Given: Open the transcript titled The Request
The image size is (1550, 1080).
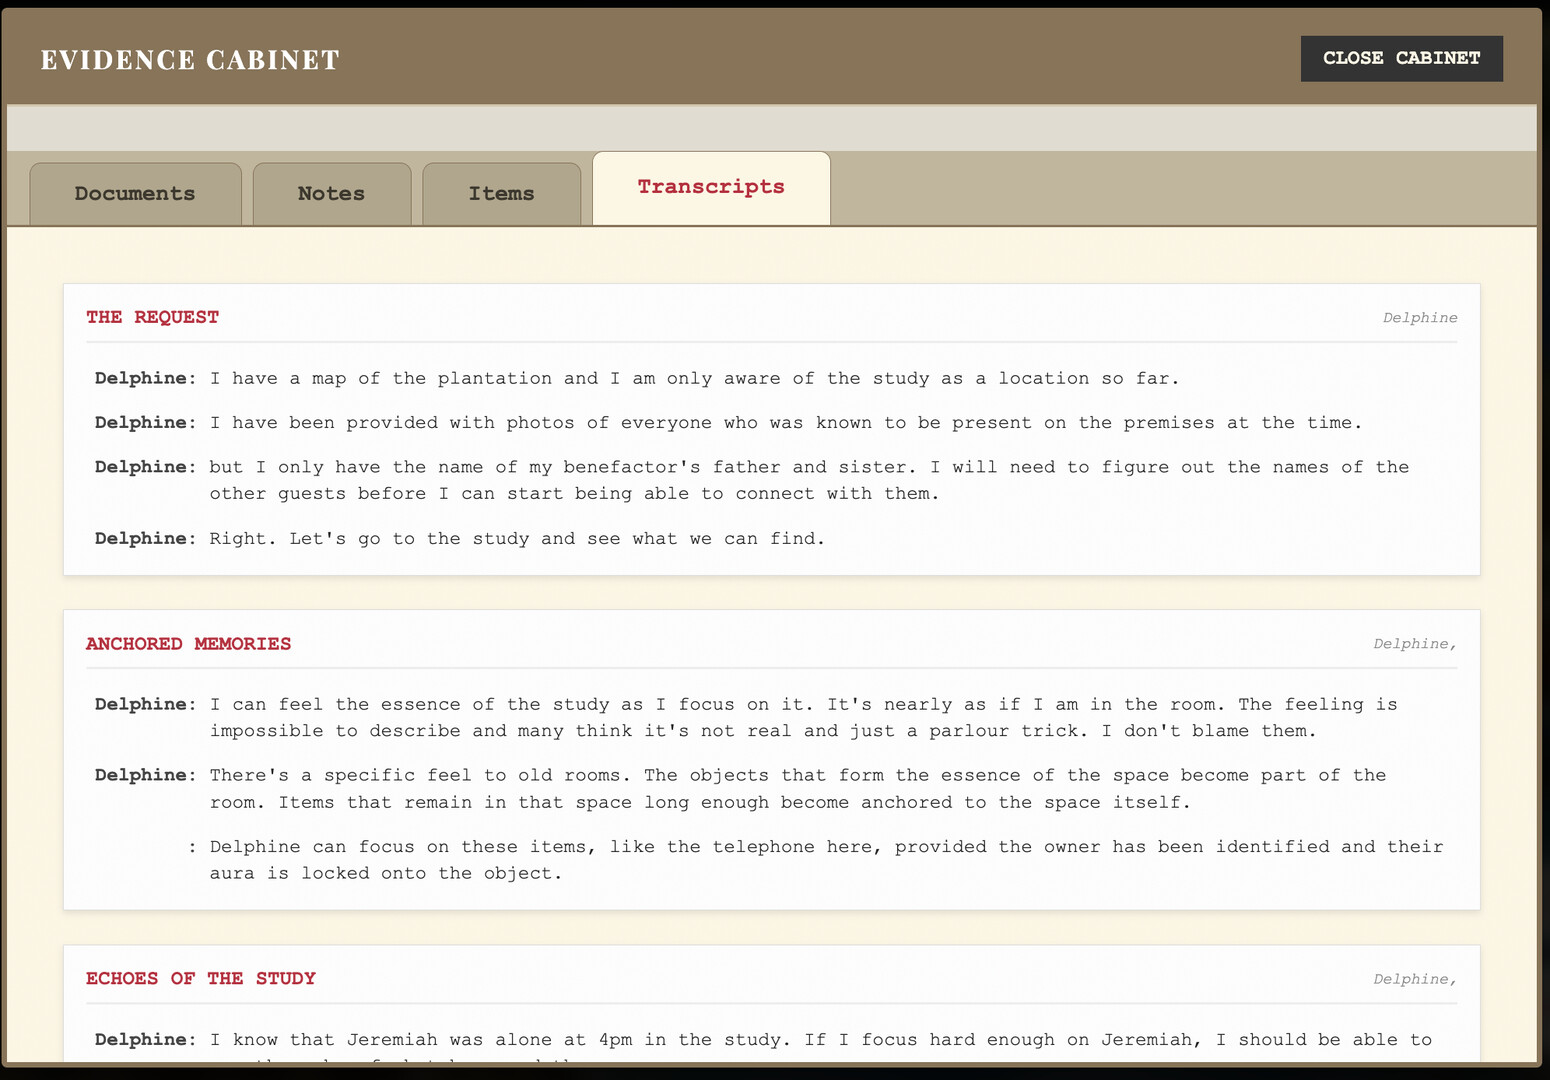Looking at the screenshot, I should pos(152,317).
